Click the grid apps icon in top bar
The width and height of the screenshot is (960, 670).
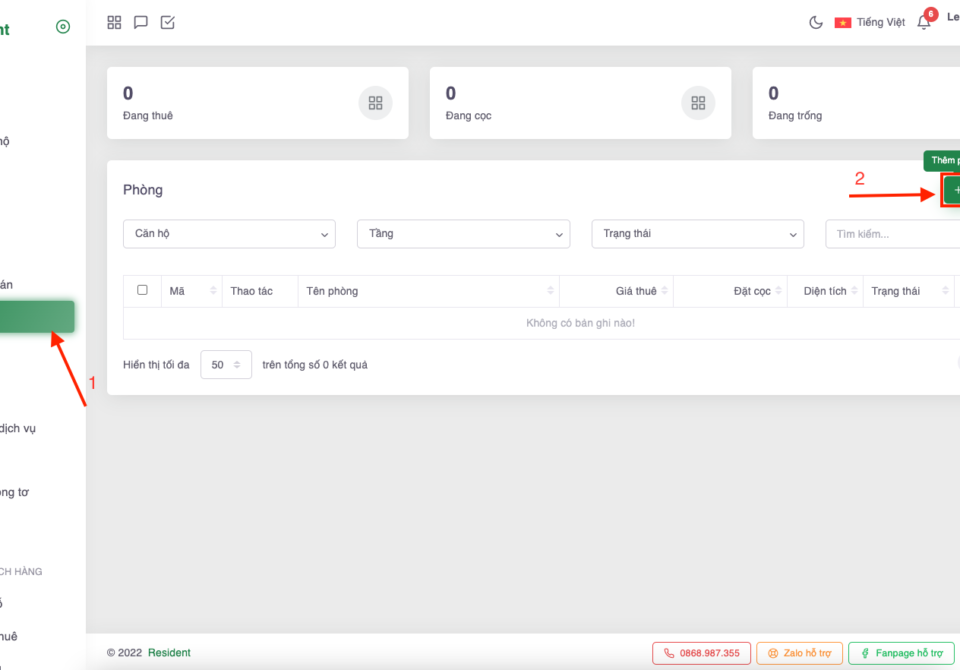(x=114, y=22)
